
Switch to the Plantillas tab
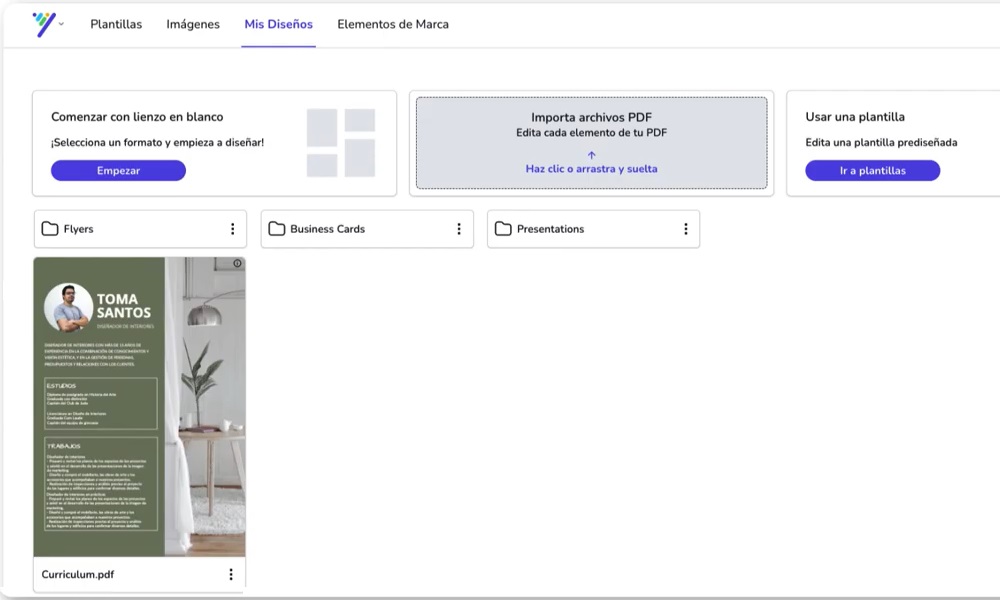115,23
